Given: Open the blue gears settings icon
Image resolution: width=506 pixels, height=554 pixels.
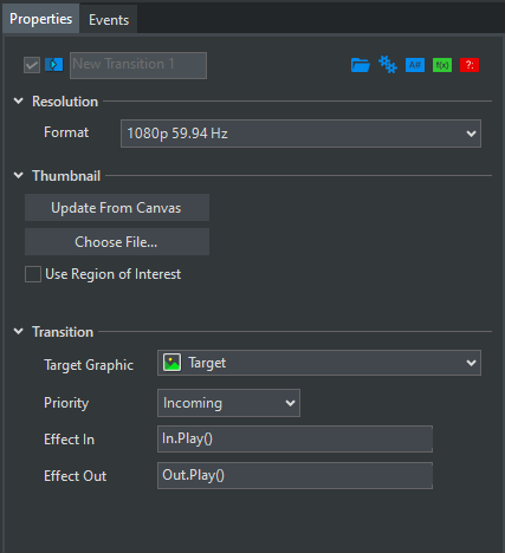Looking at the screenshot, I should tap(388, 65).
